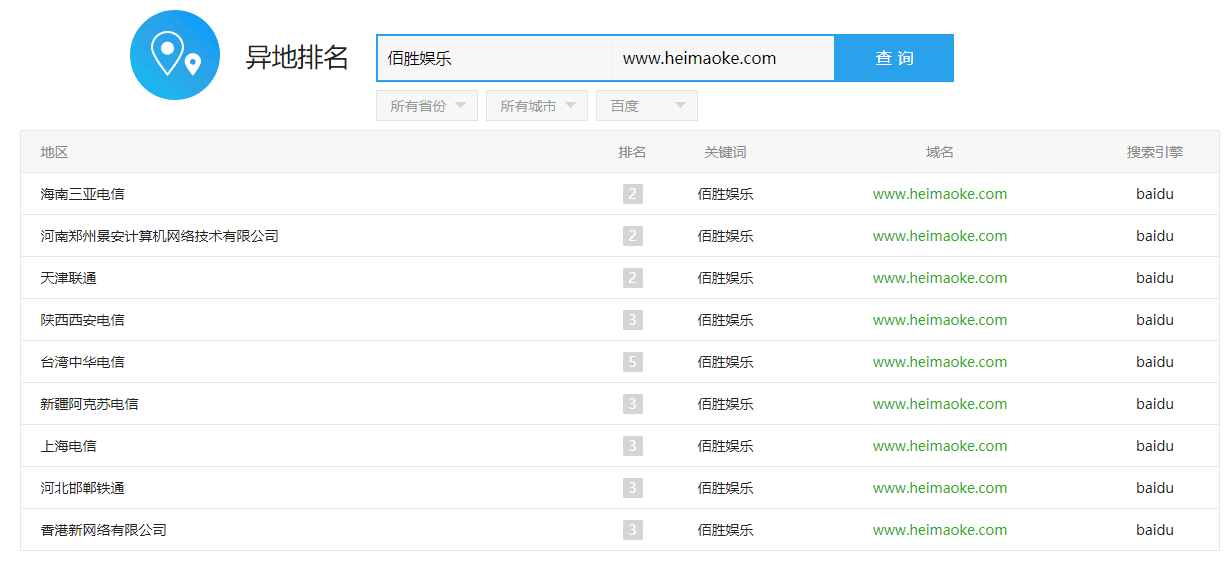This screenshot has height=575, width=1227.
Task: Select the 台湾中华电信 region row
Action: pyautogui.click(x=620, y=362)
